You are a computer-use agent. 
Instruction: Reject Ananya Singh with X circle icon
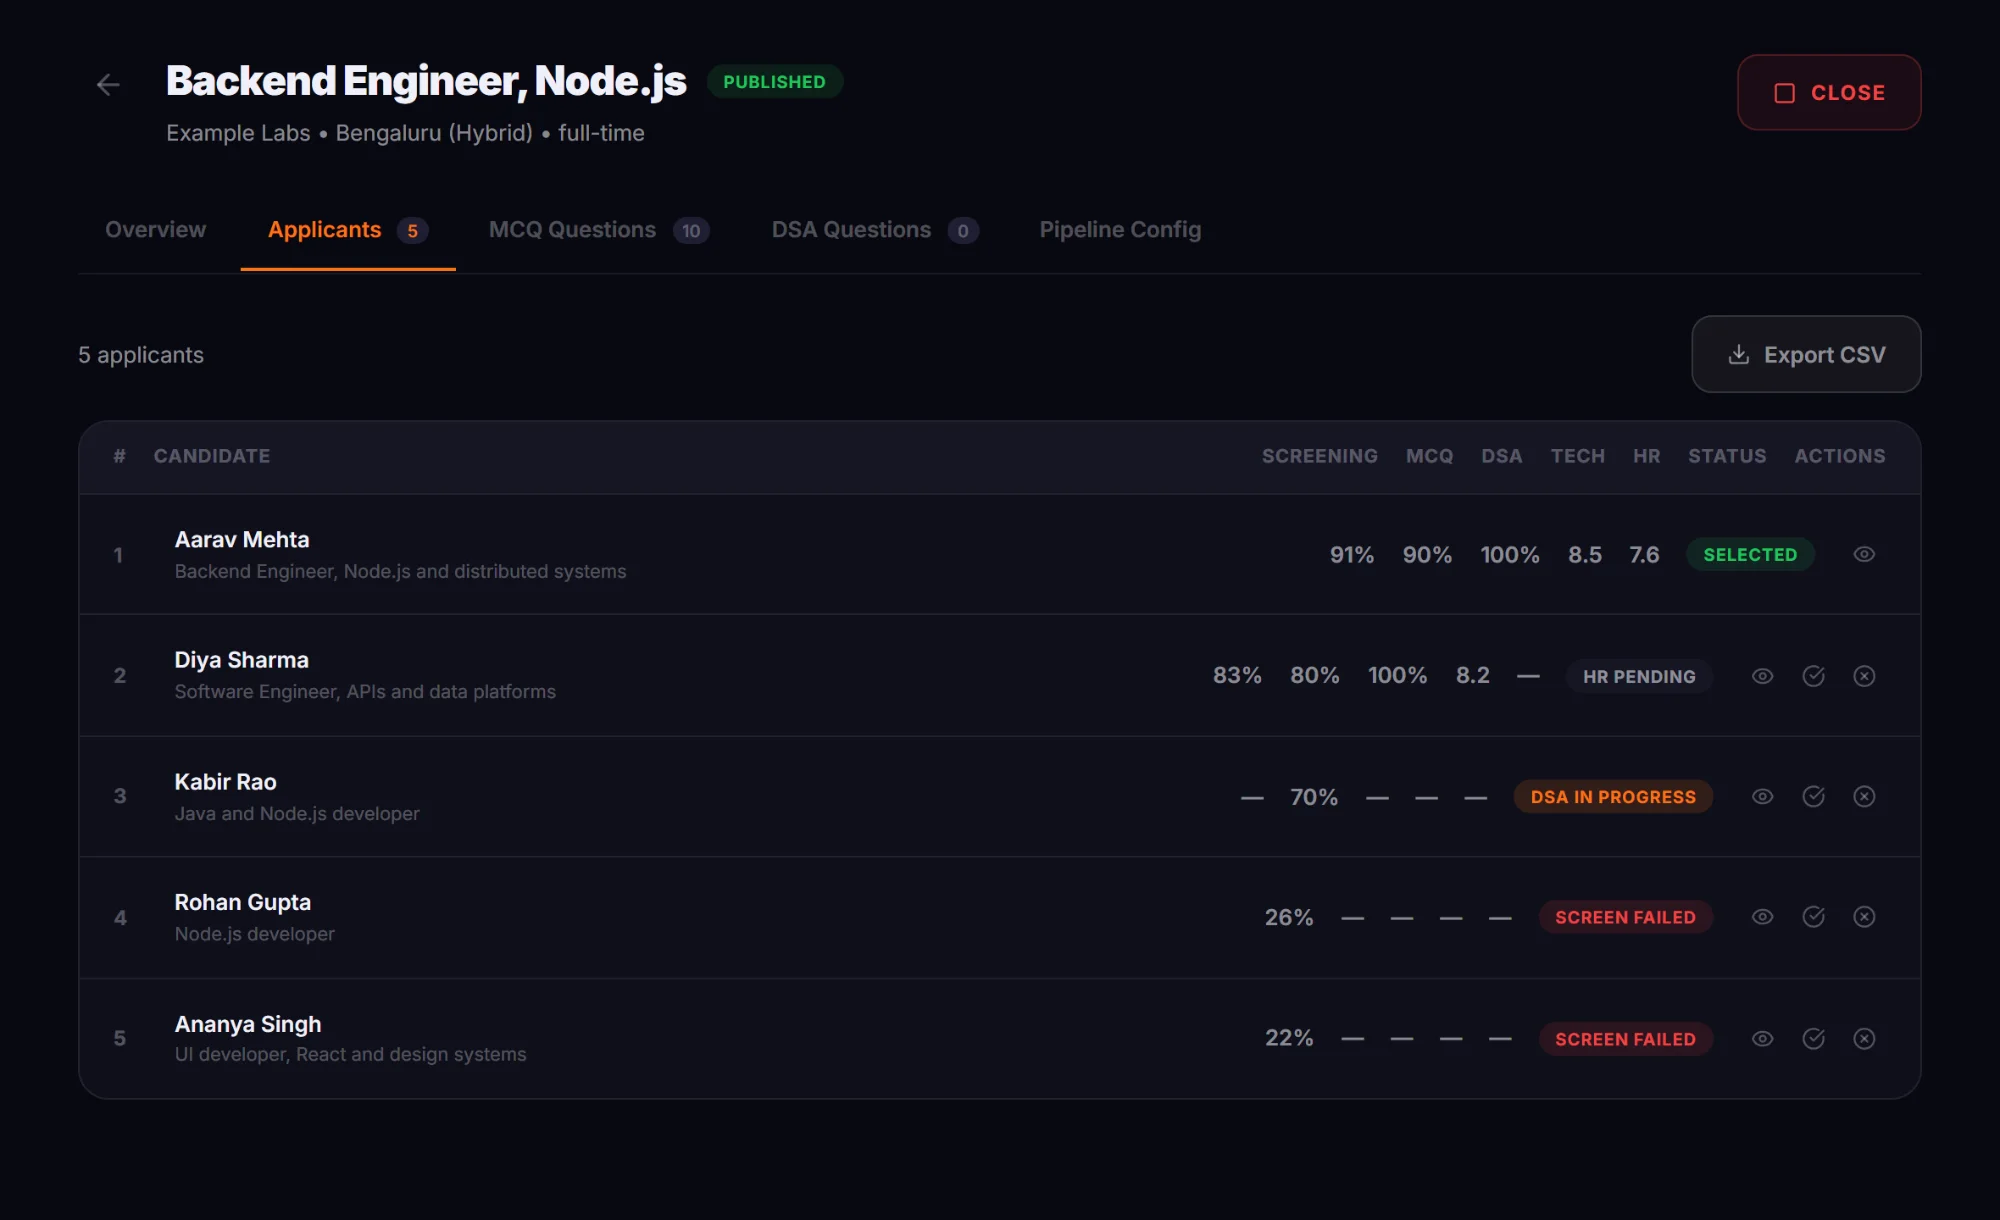point(1864,1039)
